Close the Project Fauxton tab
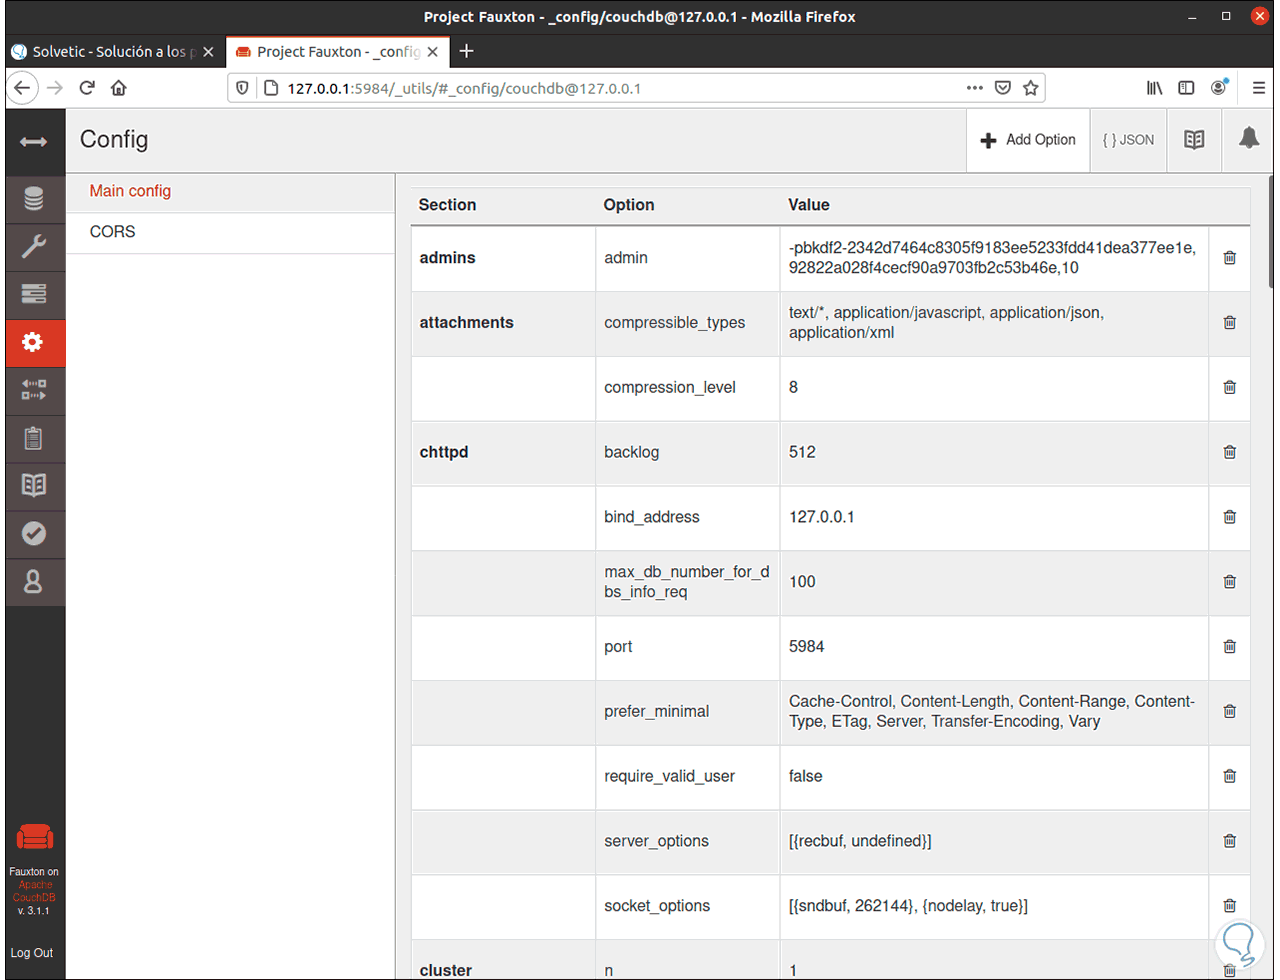This screenshot has height=980, width=1280. (x=433, y=52)
